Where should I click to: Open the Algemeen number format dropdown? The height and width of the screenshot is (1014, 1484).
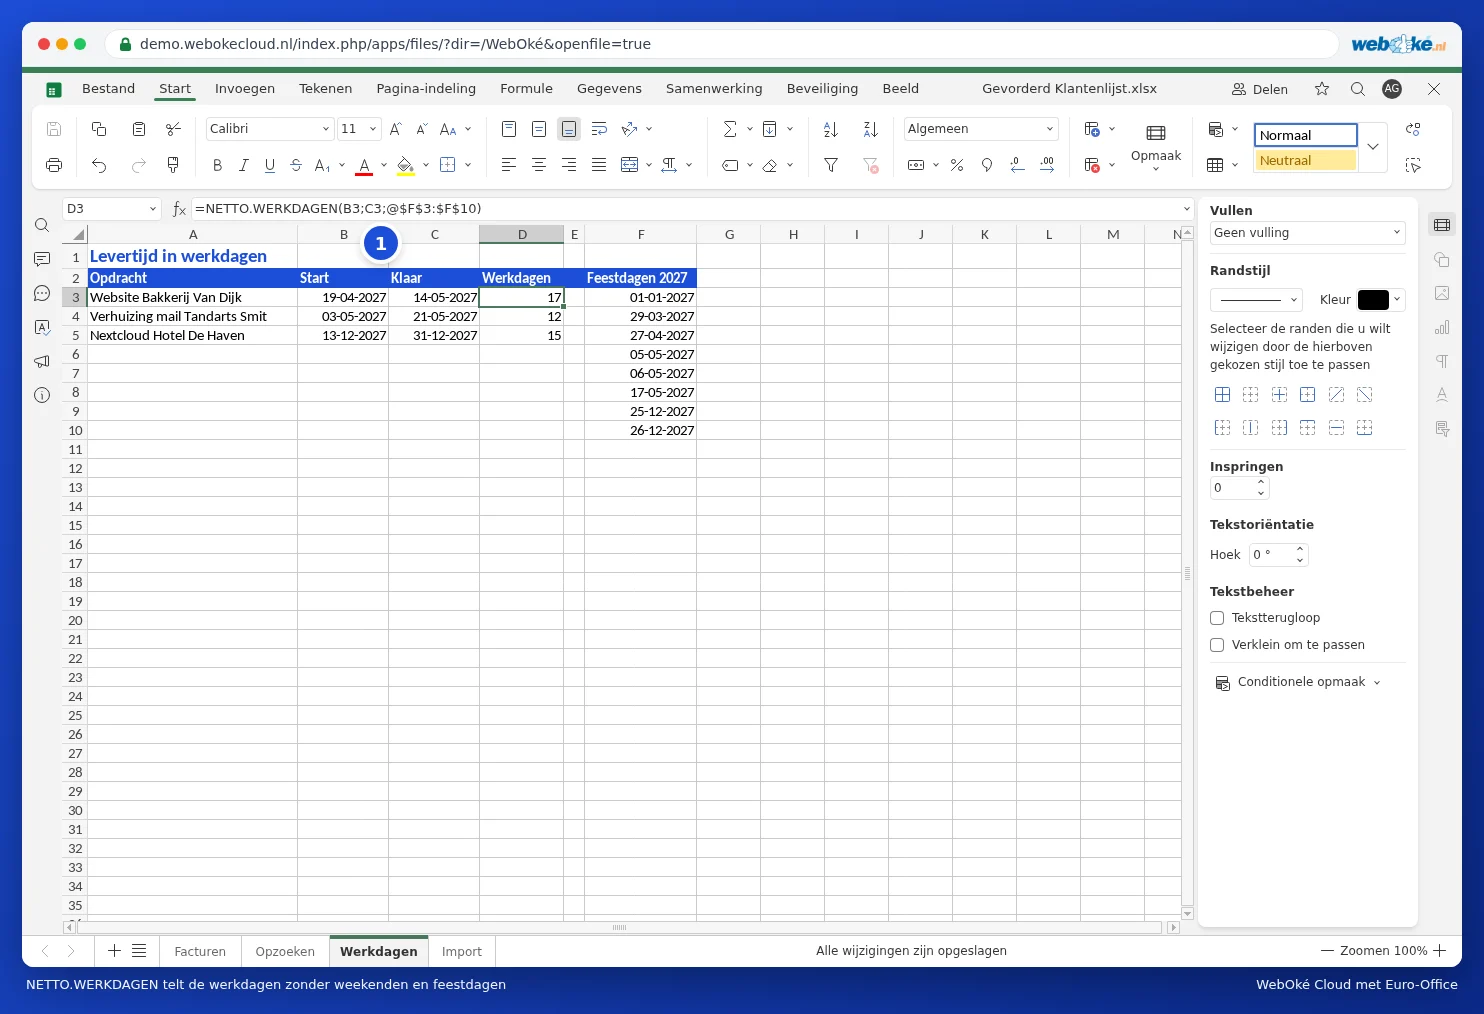click(1050, 129)
